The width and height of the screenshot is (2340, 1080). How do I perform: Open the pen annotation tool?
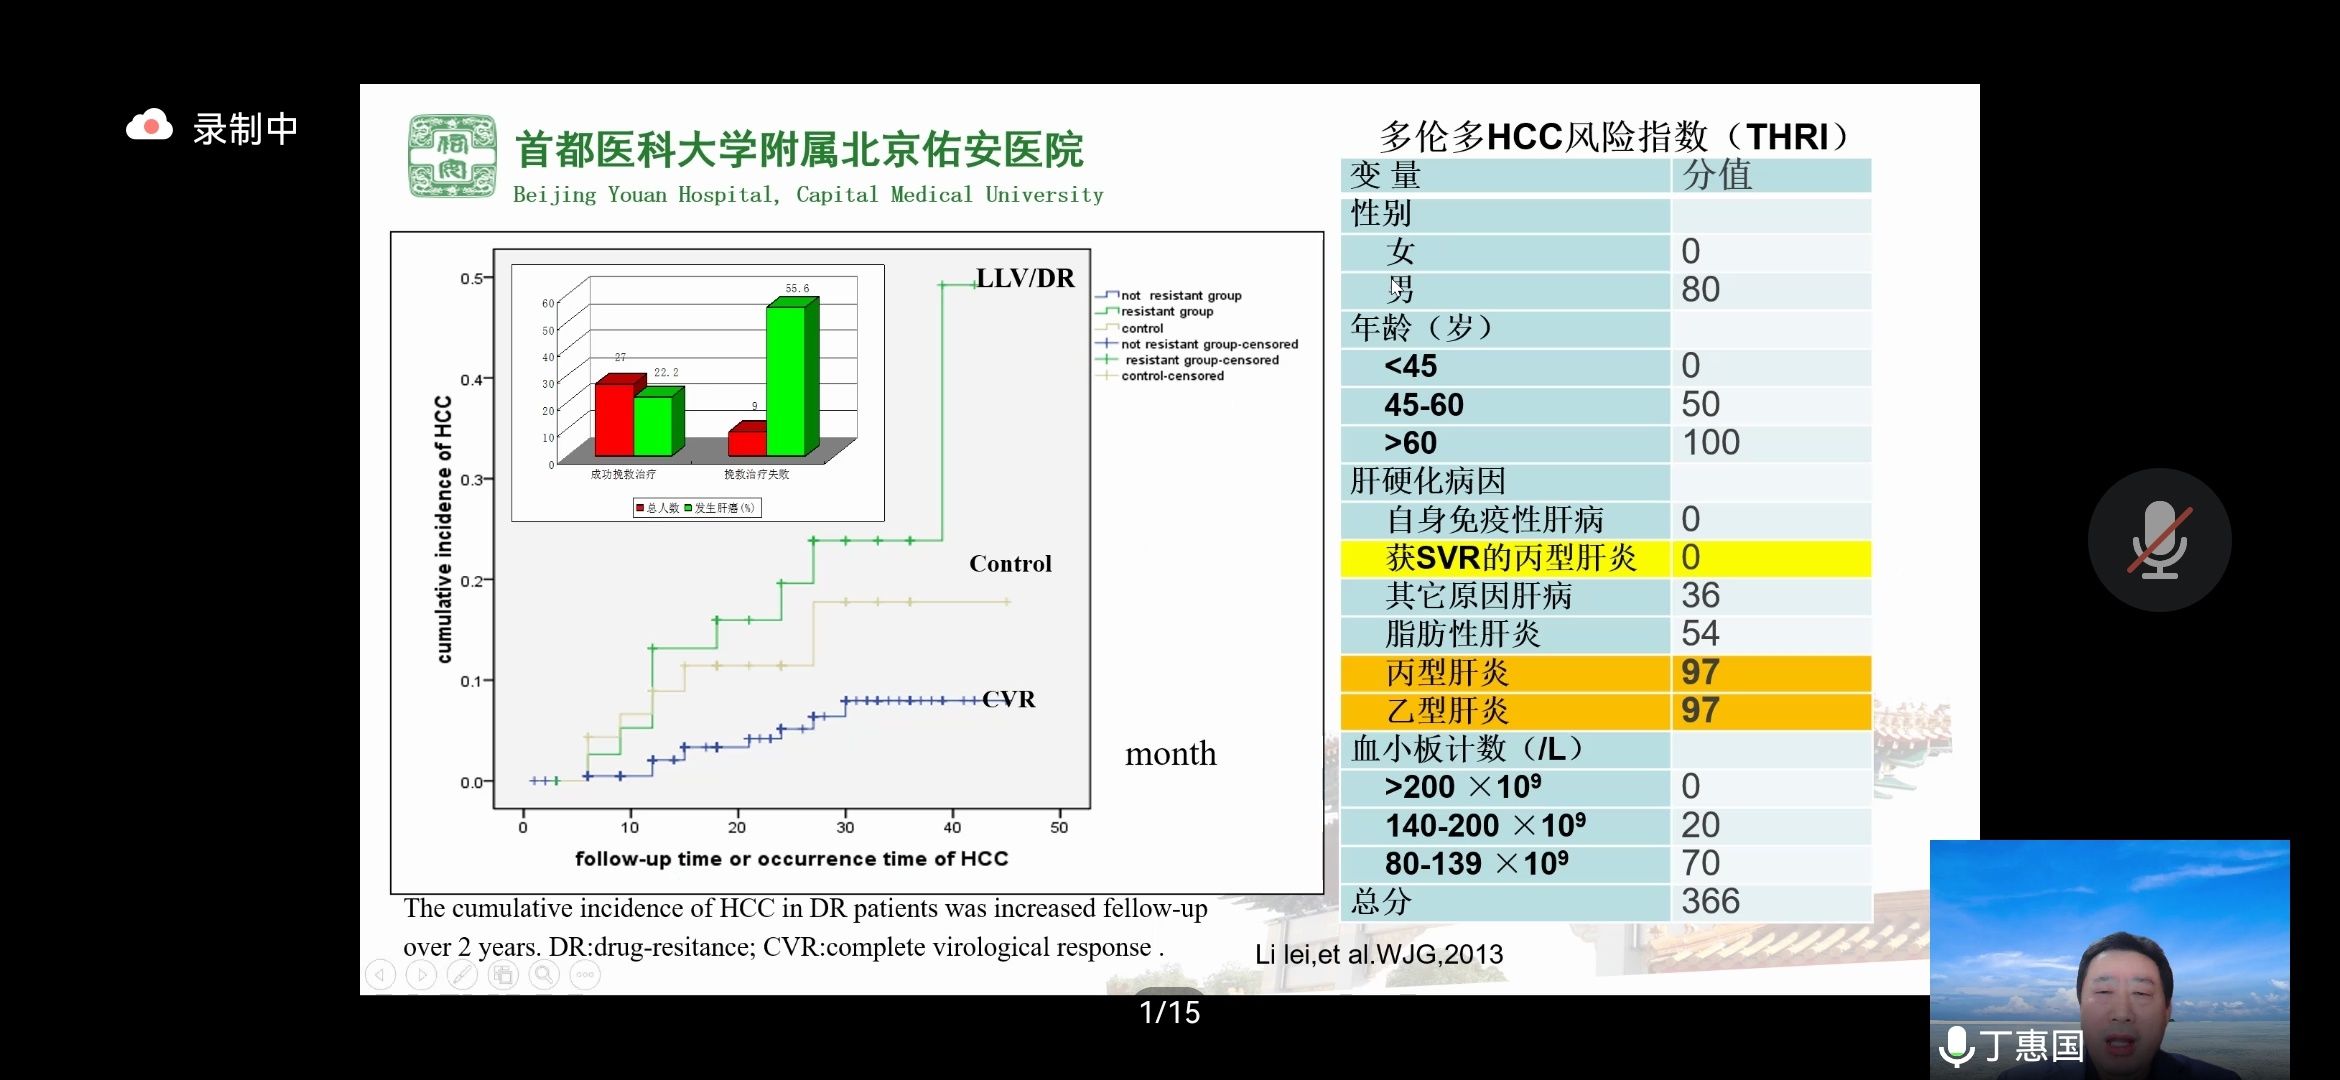point(462,974)
